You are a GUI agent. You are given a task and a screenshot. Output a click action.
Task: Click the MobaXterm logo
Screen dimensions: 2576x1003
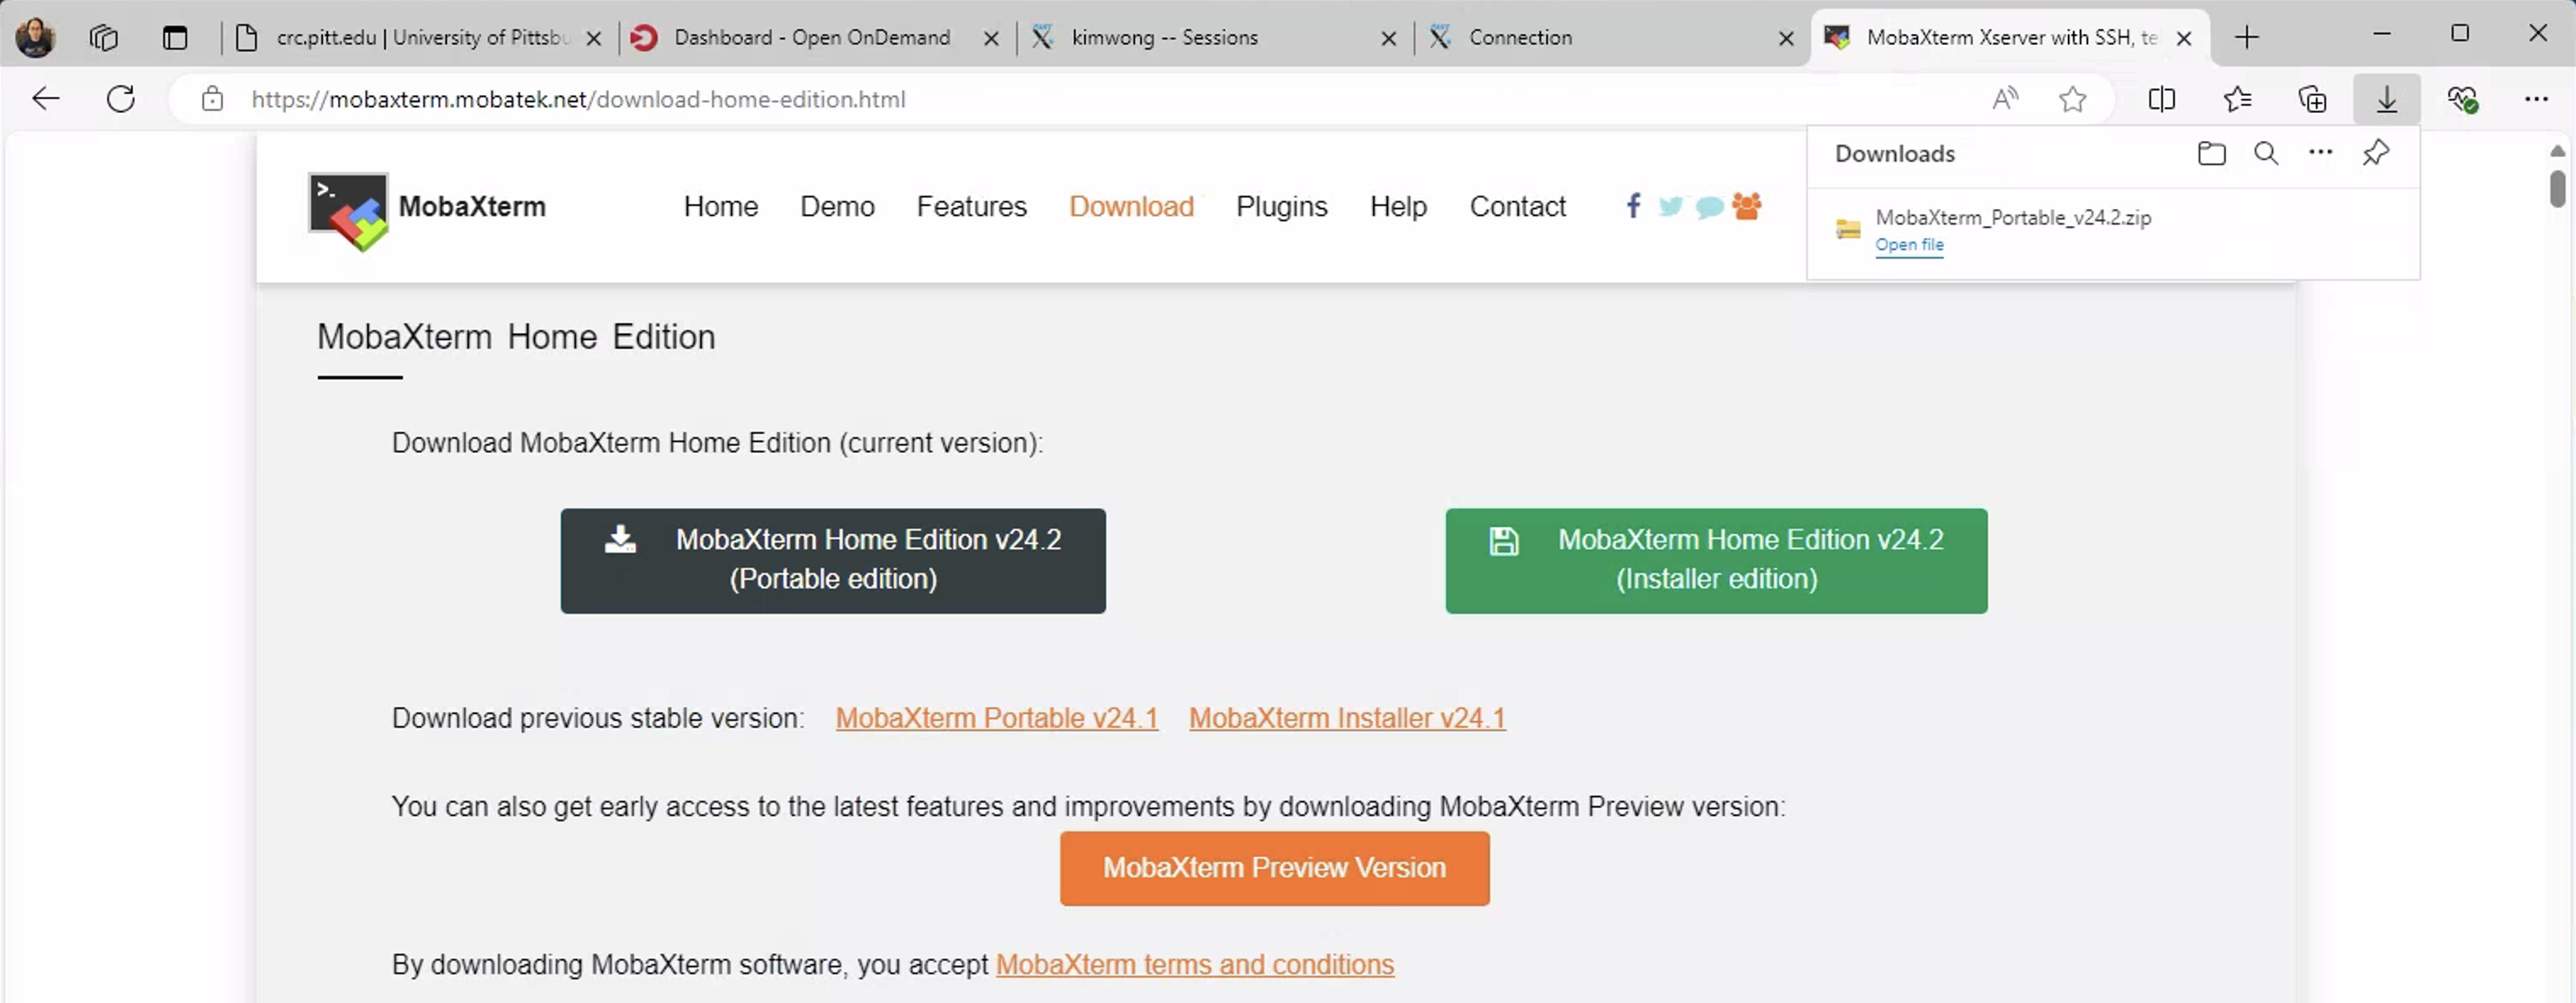[x=348, y=210]
